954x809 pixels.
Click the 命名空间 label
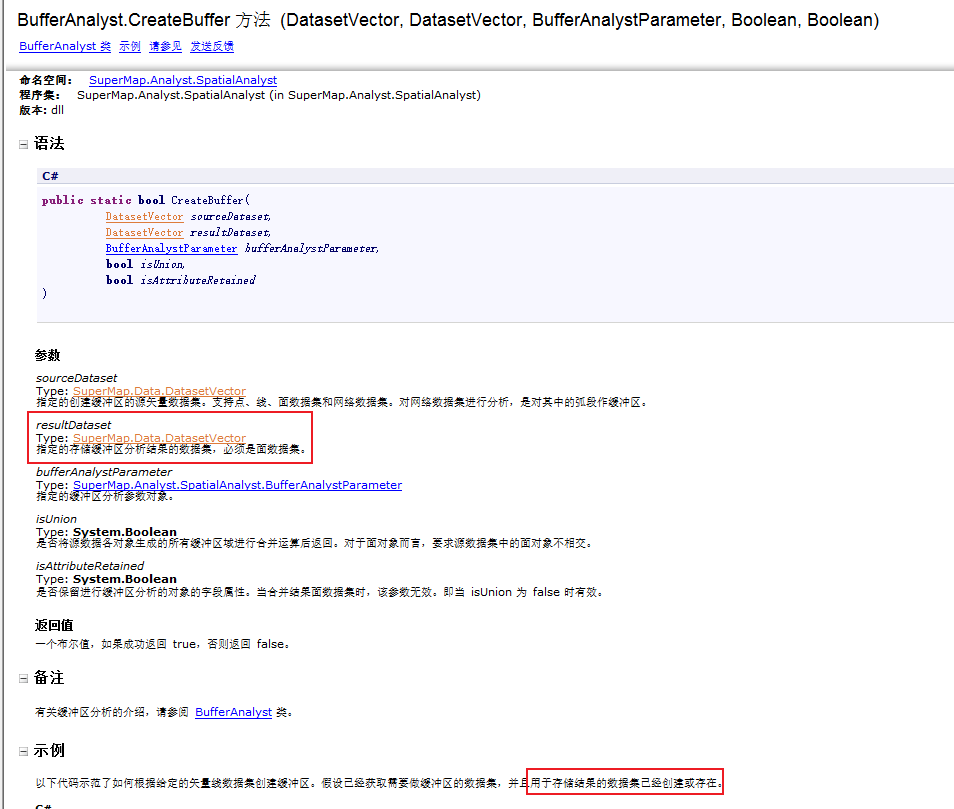click(46, 80)
